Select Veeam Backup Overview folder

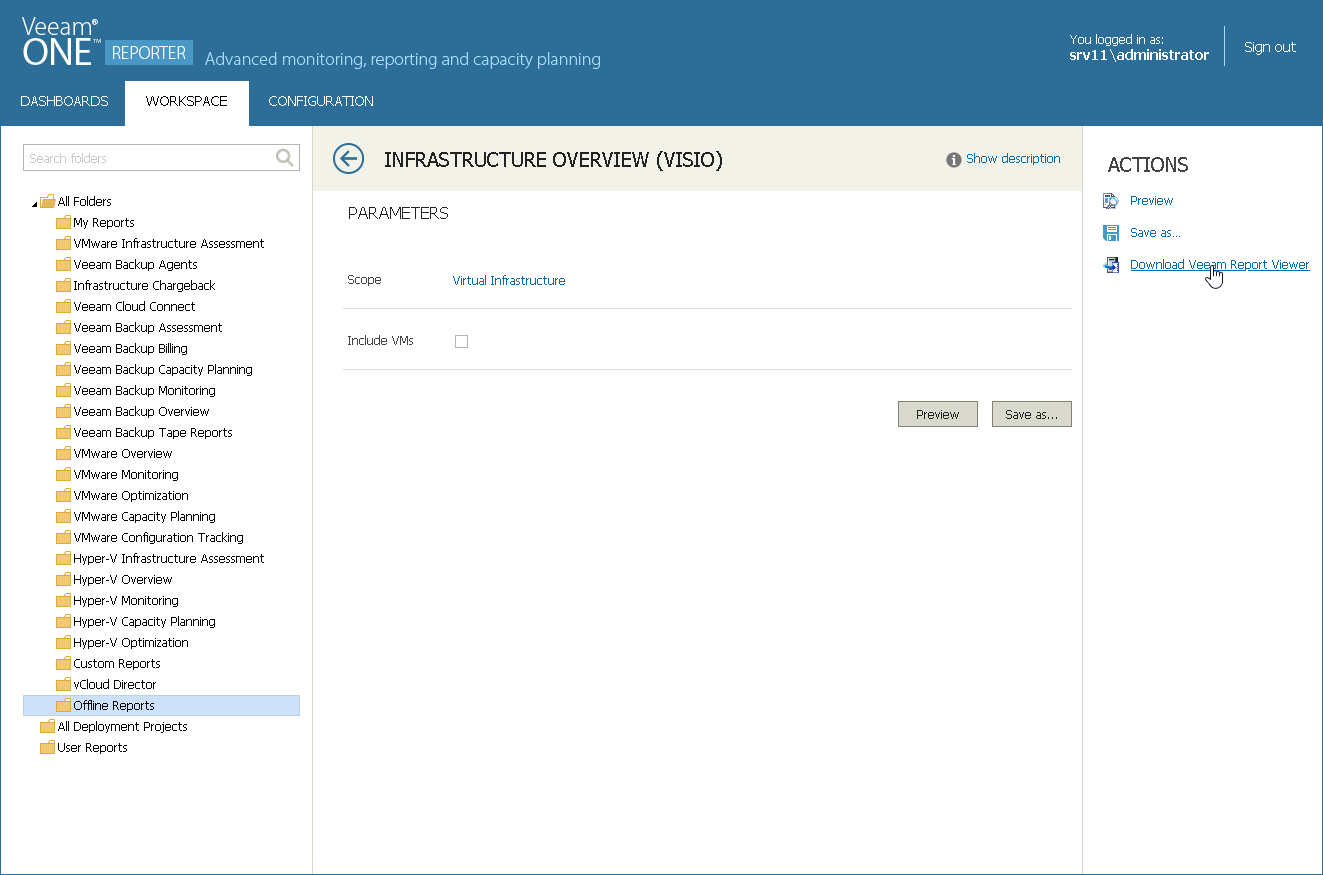[141, 411]
